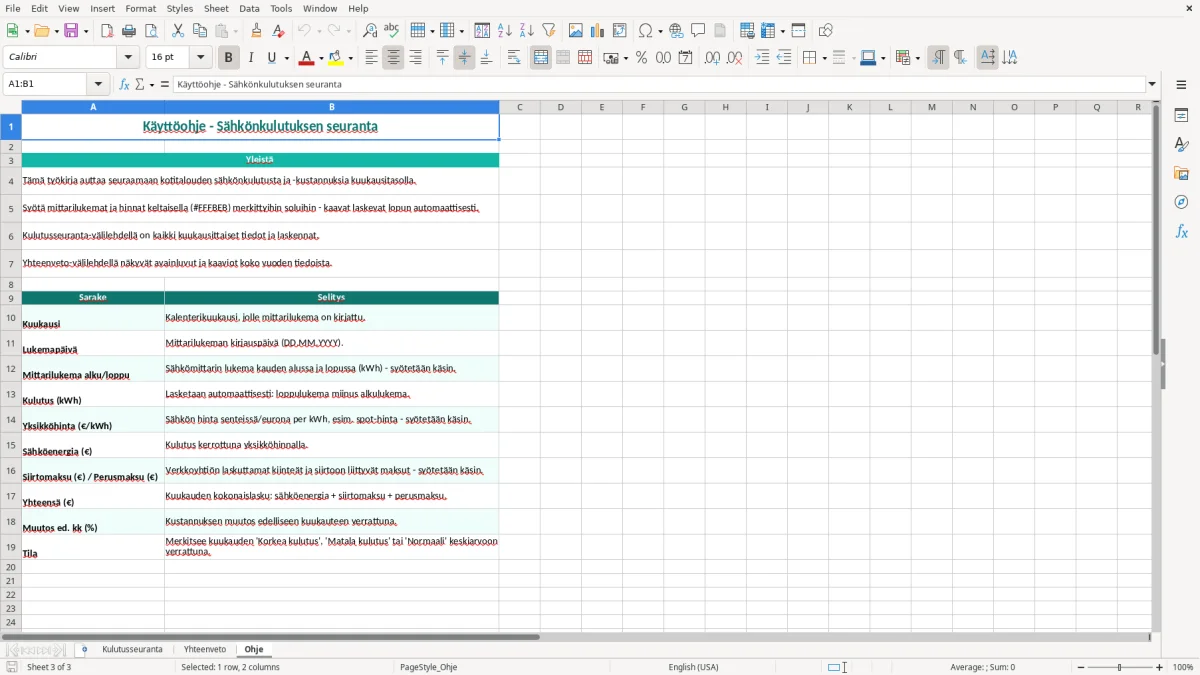Switch to the Yhteenveto sheet tab
1200x675 pixels.
[205, 649]
